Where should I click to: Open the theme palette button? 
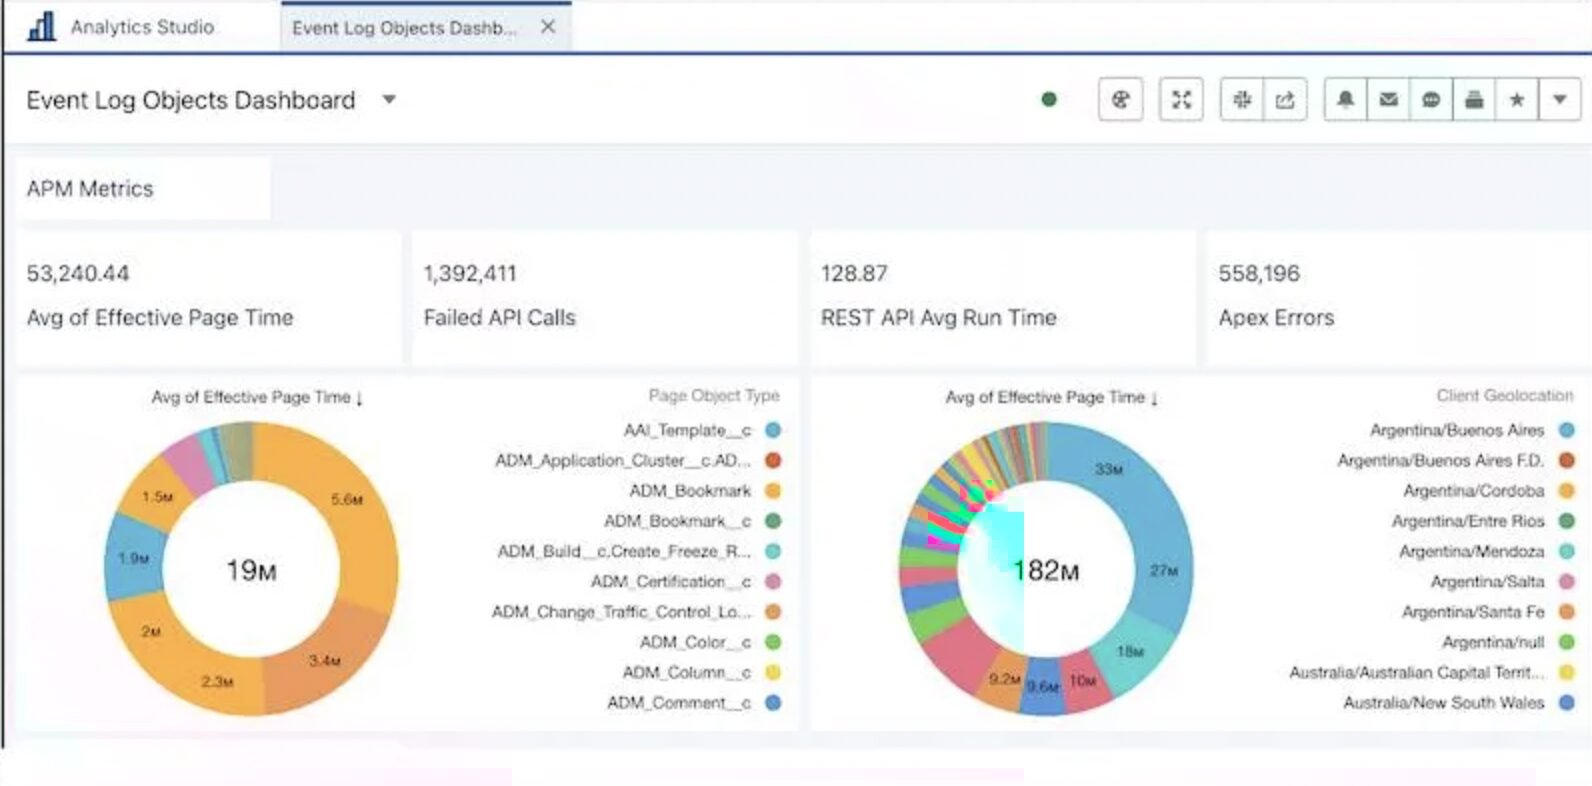point(1120,99)
